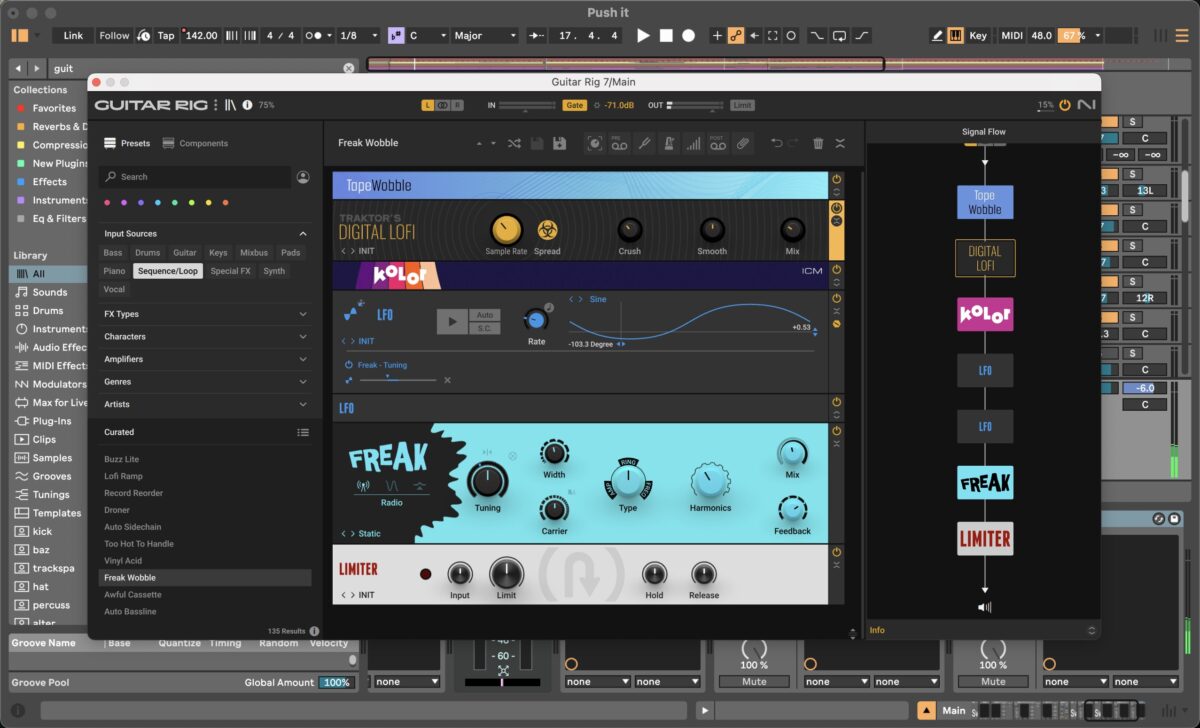Image resolution: width=1200 pixels, height=728 pixels.
Task: Select the Sequence/Loop input source tag
Action: click(x=168, y=271)
